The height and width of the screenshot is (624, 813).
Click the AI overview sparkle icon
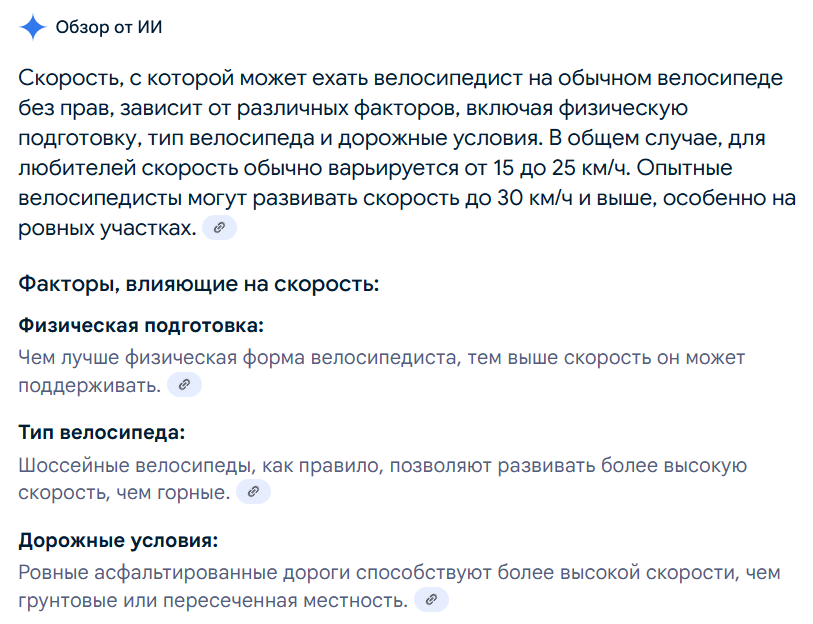click(33, 27)
